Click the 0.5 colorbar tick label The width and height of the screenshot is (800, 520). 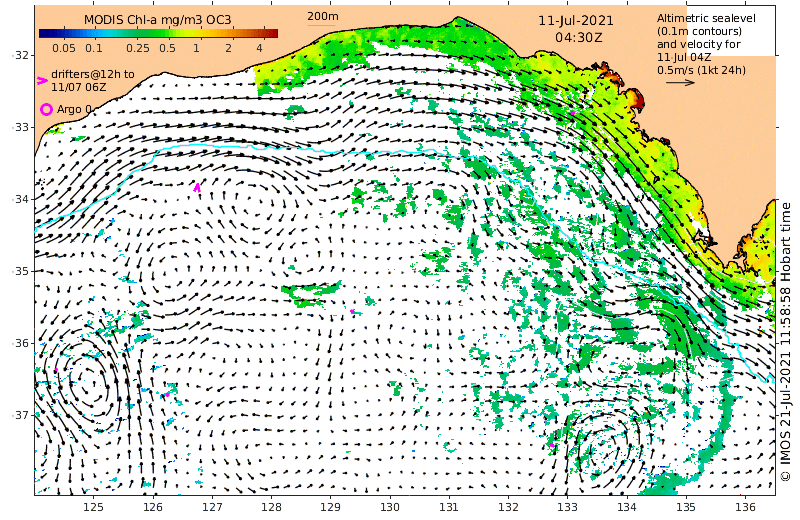click(167, 48)
